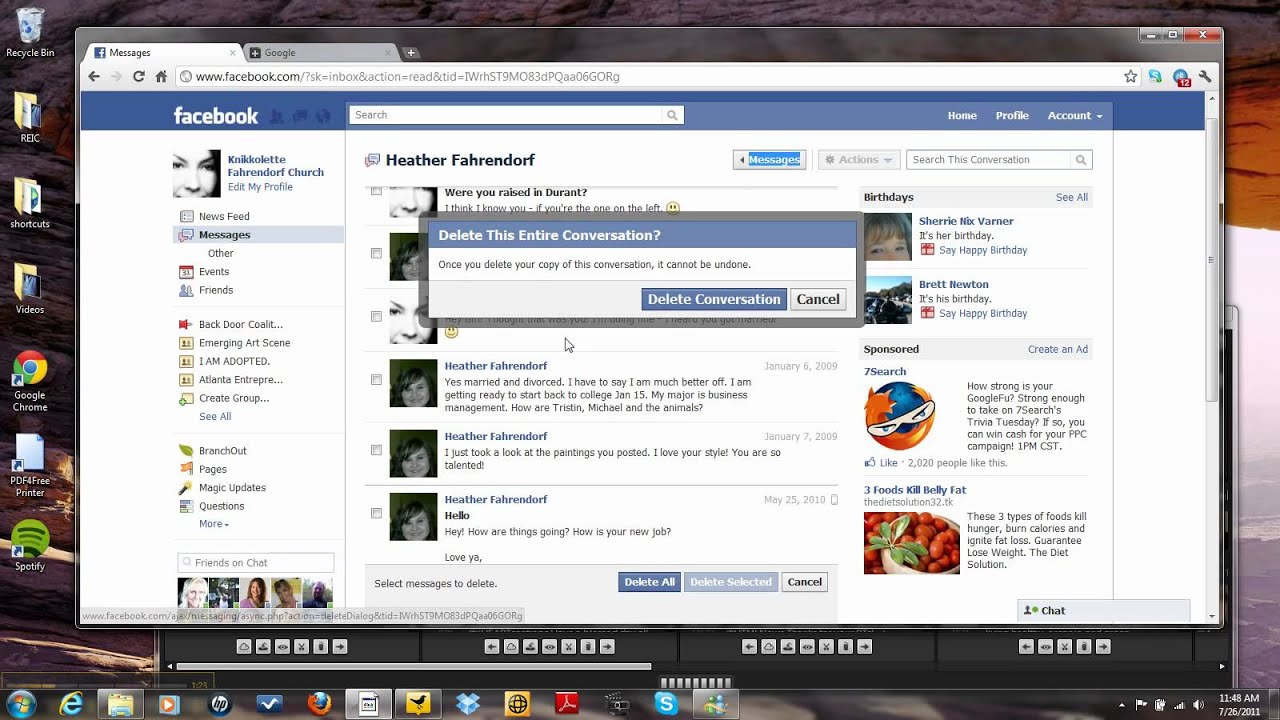Screen dimensions: 1280x720
Task: Focus the Friends on Chat search field
Action: point(256,563)
